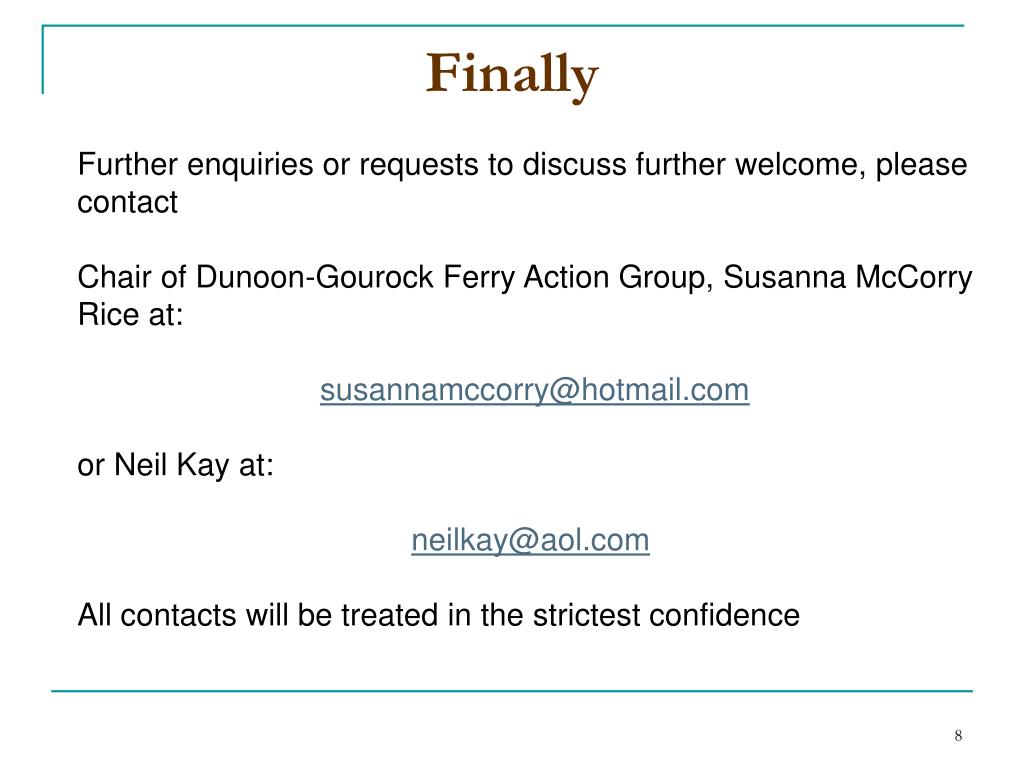Click the slide number 8
Viewport: 1024px width, 768px height.
958,735
